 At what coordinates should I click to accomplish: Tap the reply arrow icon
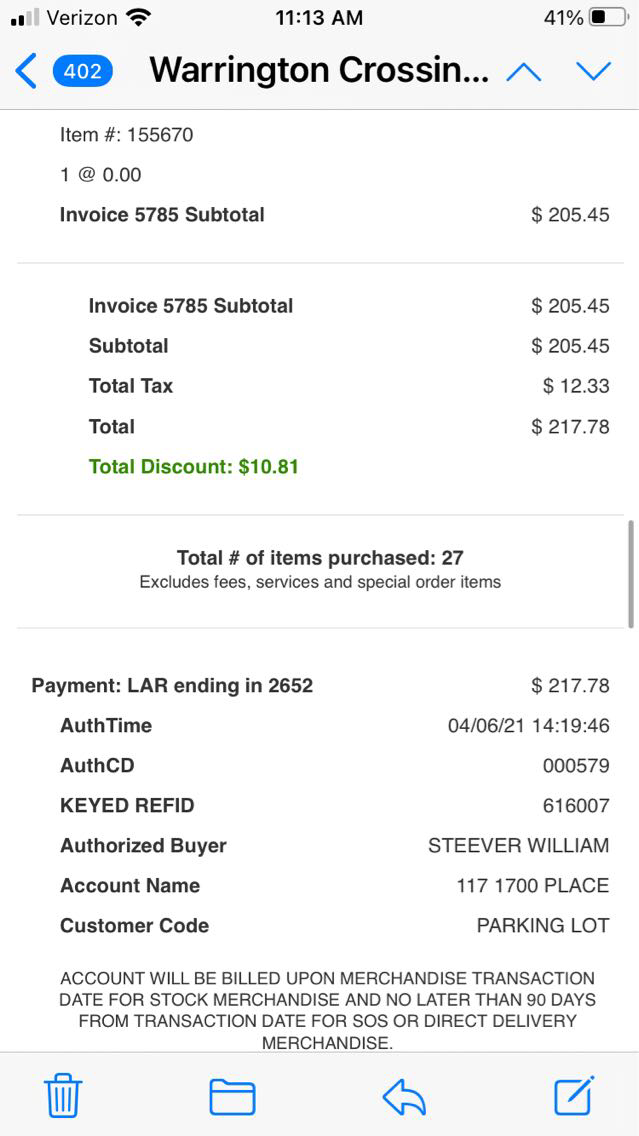point(404,1096)
